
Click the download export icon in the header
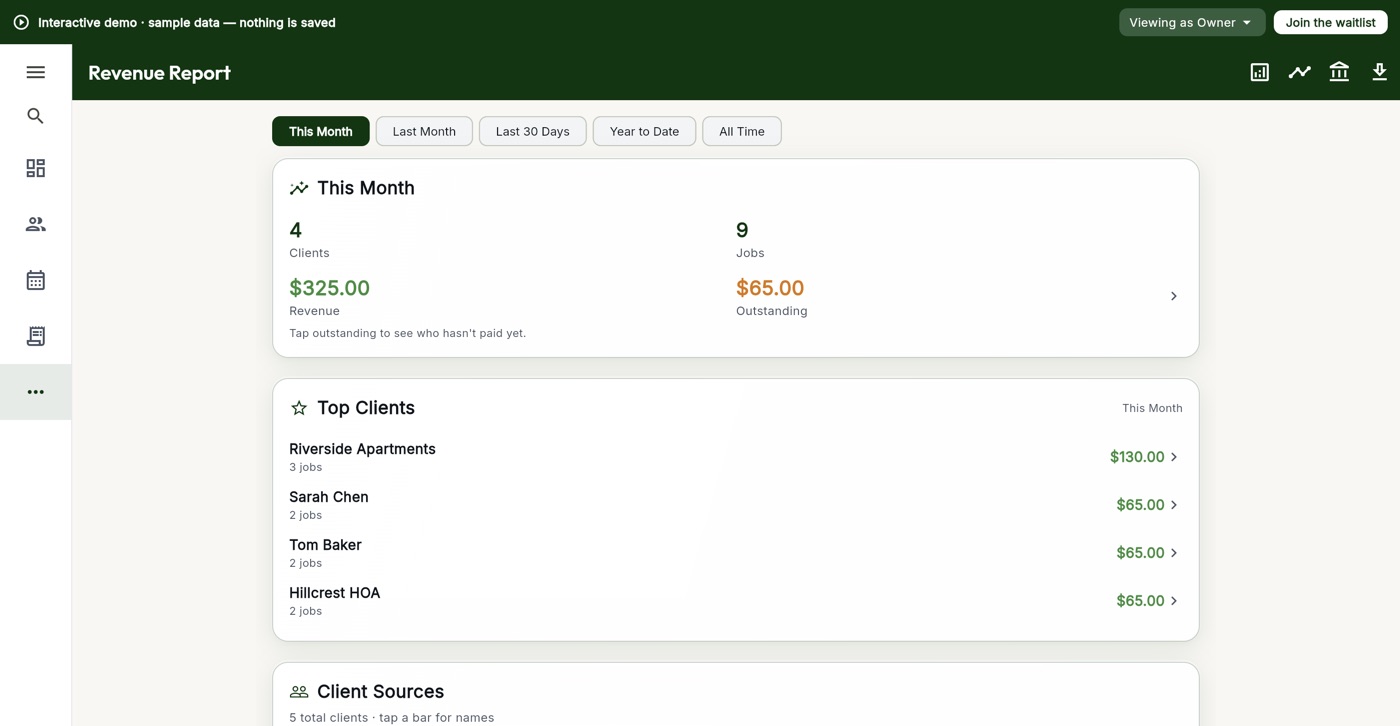pos(1379,72)
